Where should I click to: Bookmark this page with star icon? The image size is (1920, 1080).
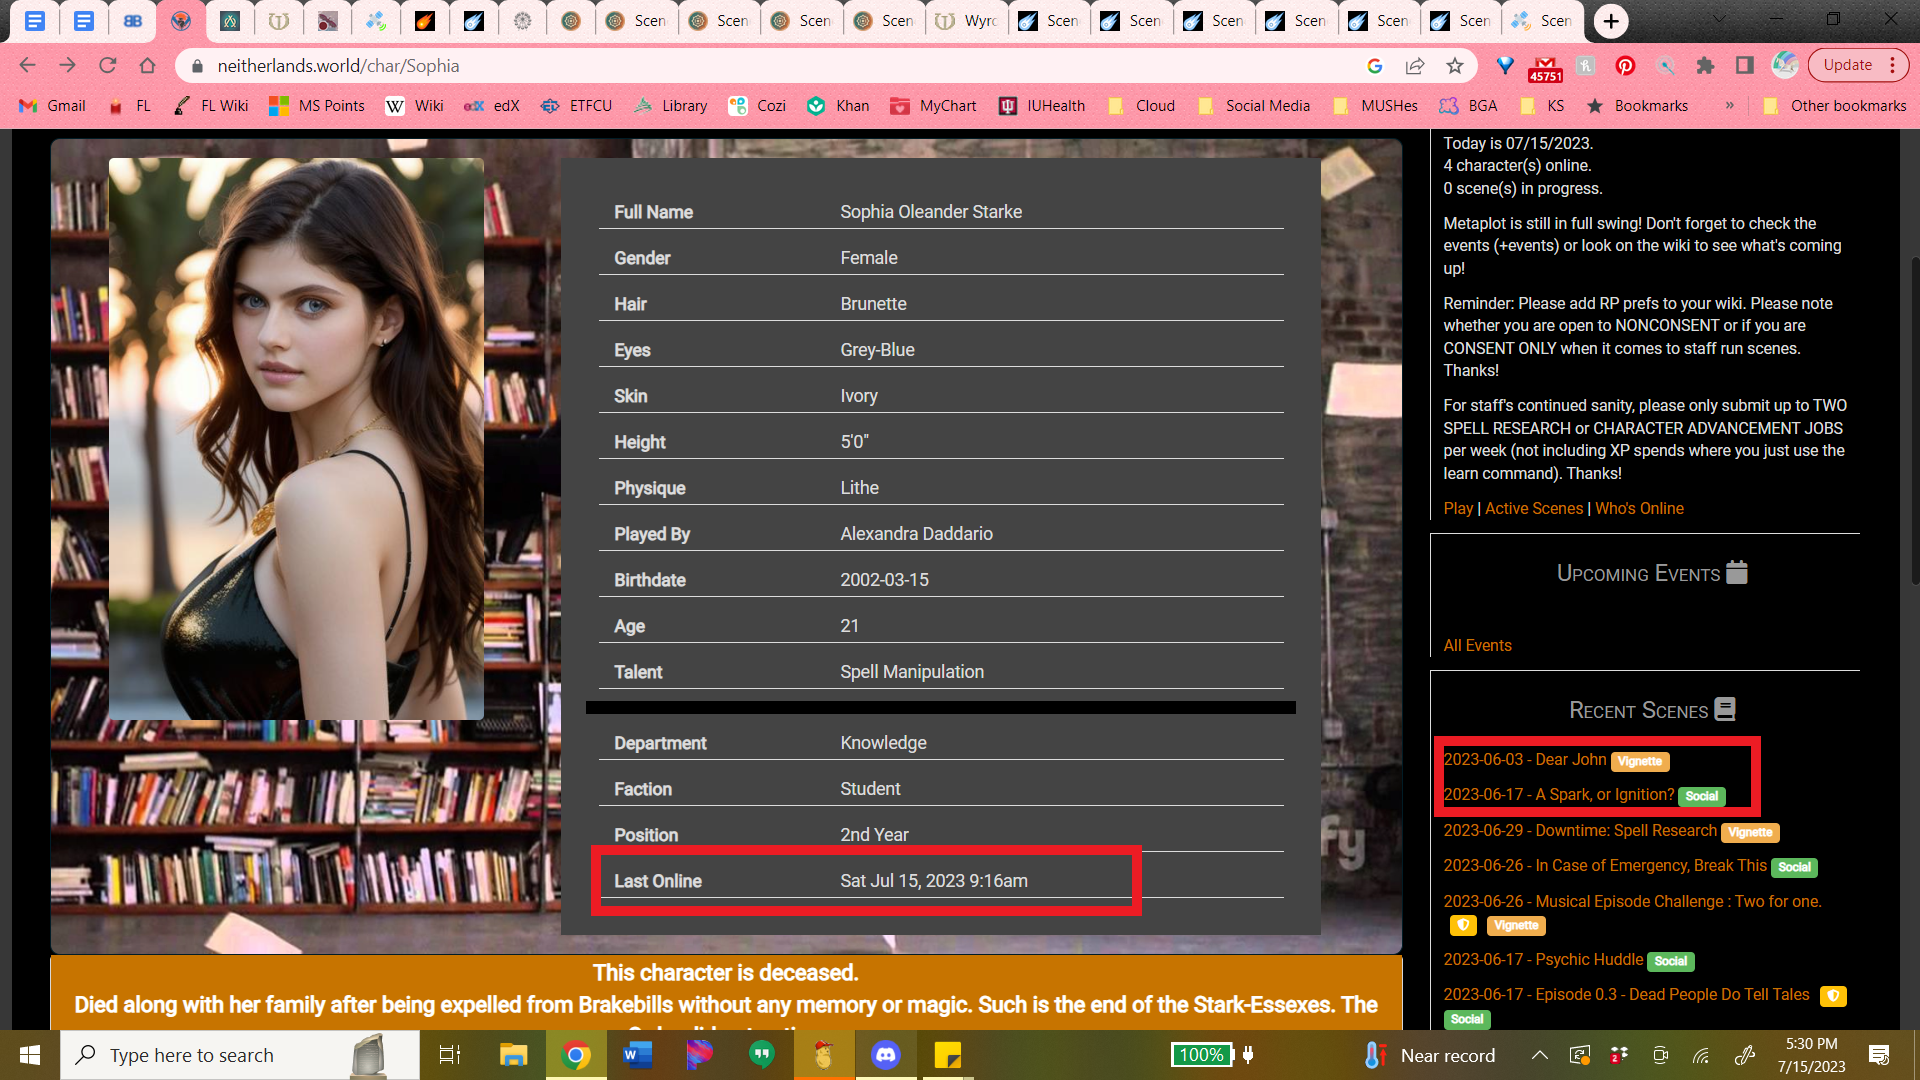[1454, 66]
